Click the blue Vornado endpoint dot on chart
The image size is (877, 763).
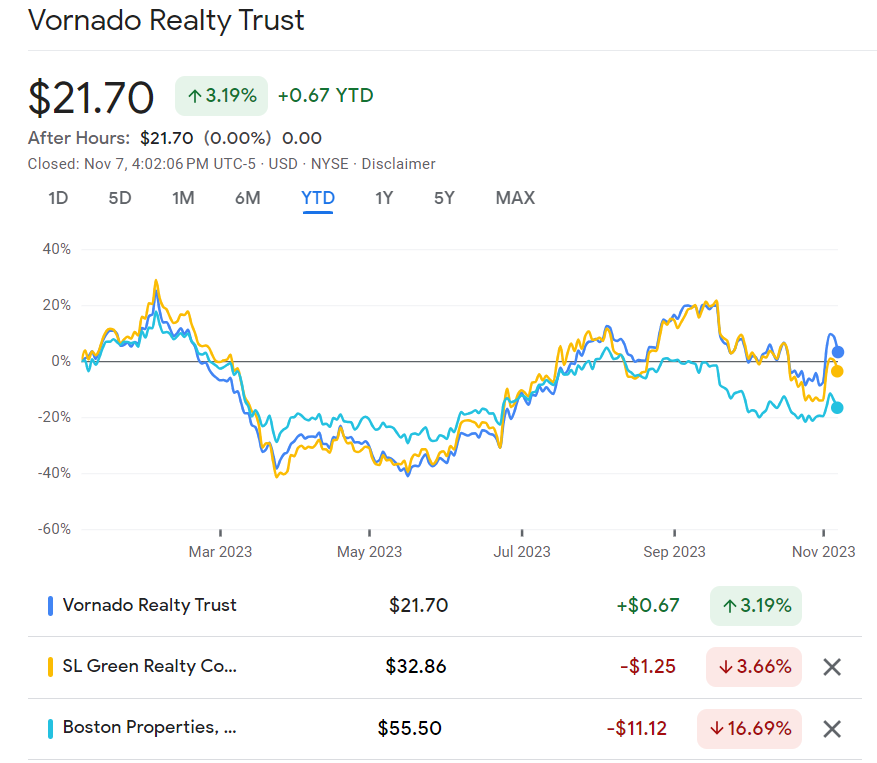(x=837, y=352)
